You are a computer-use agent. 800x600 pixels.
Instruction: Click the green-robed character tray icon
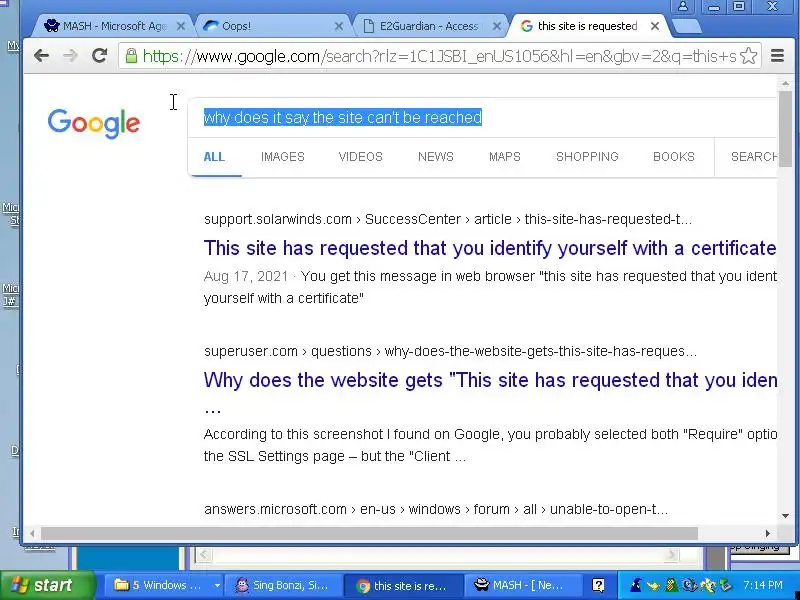click(671, 585)
